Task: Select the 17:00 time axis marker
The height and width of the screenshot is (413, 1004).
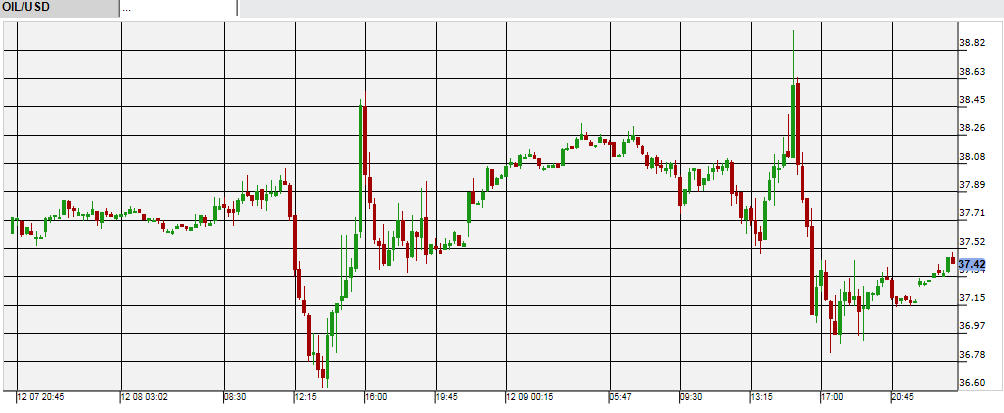Action: coord(831,397)
